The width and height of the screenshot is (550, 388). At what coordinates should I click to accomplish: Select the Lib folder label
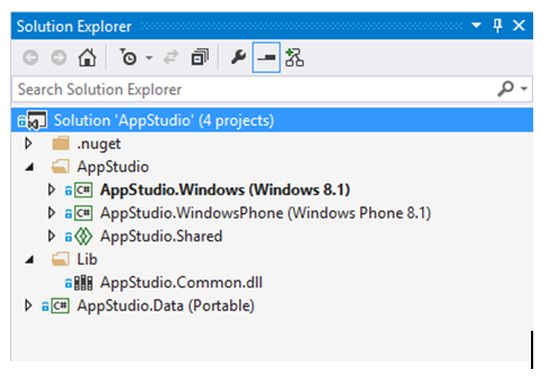(x=87, y=259)
